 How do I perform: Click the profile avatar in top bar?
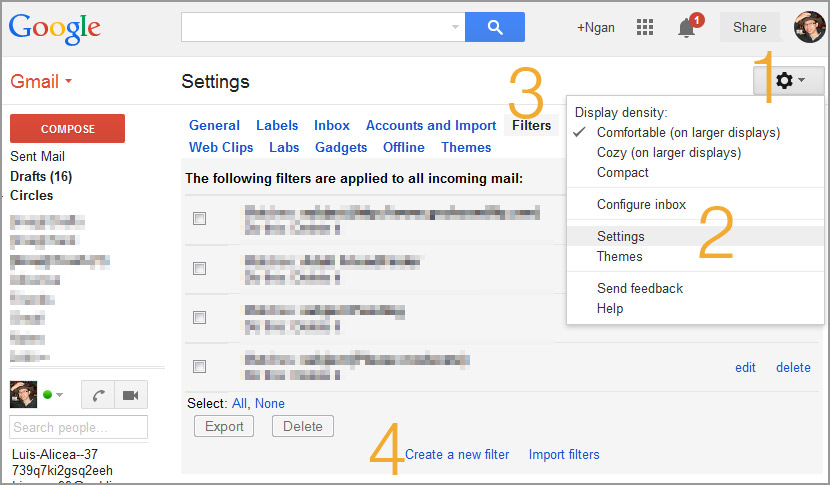click(809, 27)
